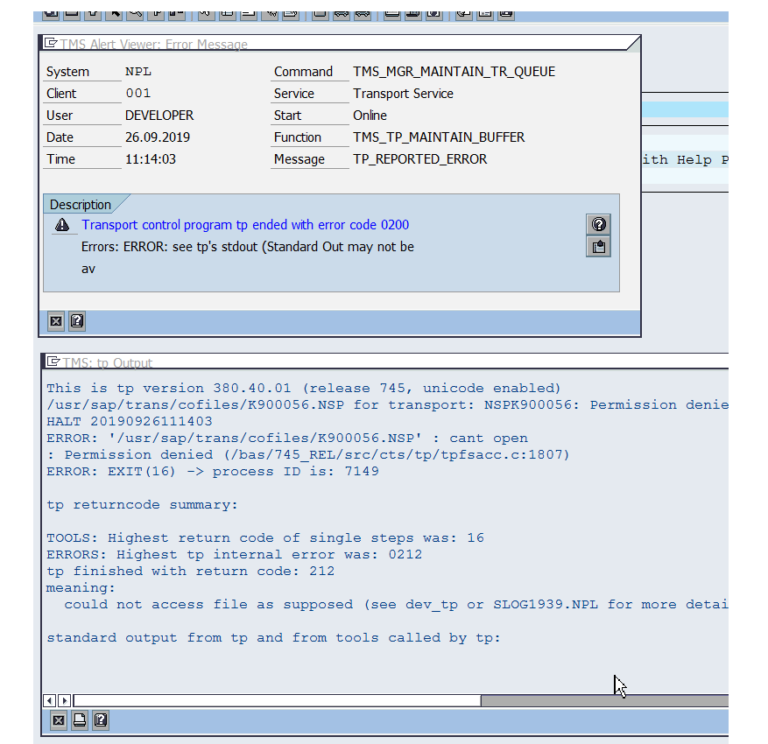This screenshot has height=744, width=768.
Task: Click the 'TOOLS: Highest return code' line
Action: pyautogui.click(x=265, y=538)
